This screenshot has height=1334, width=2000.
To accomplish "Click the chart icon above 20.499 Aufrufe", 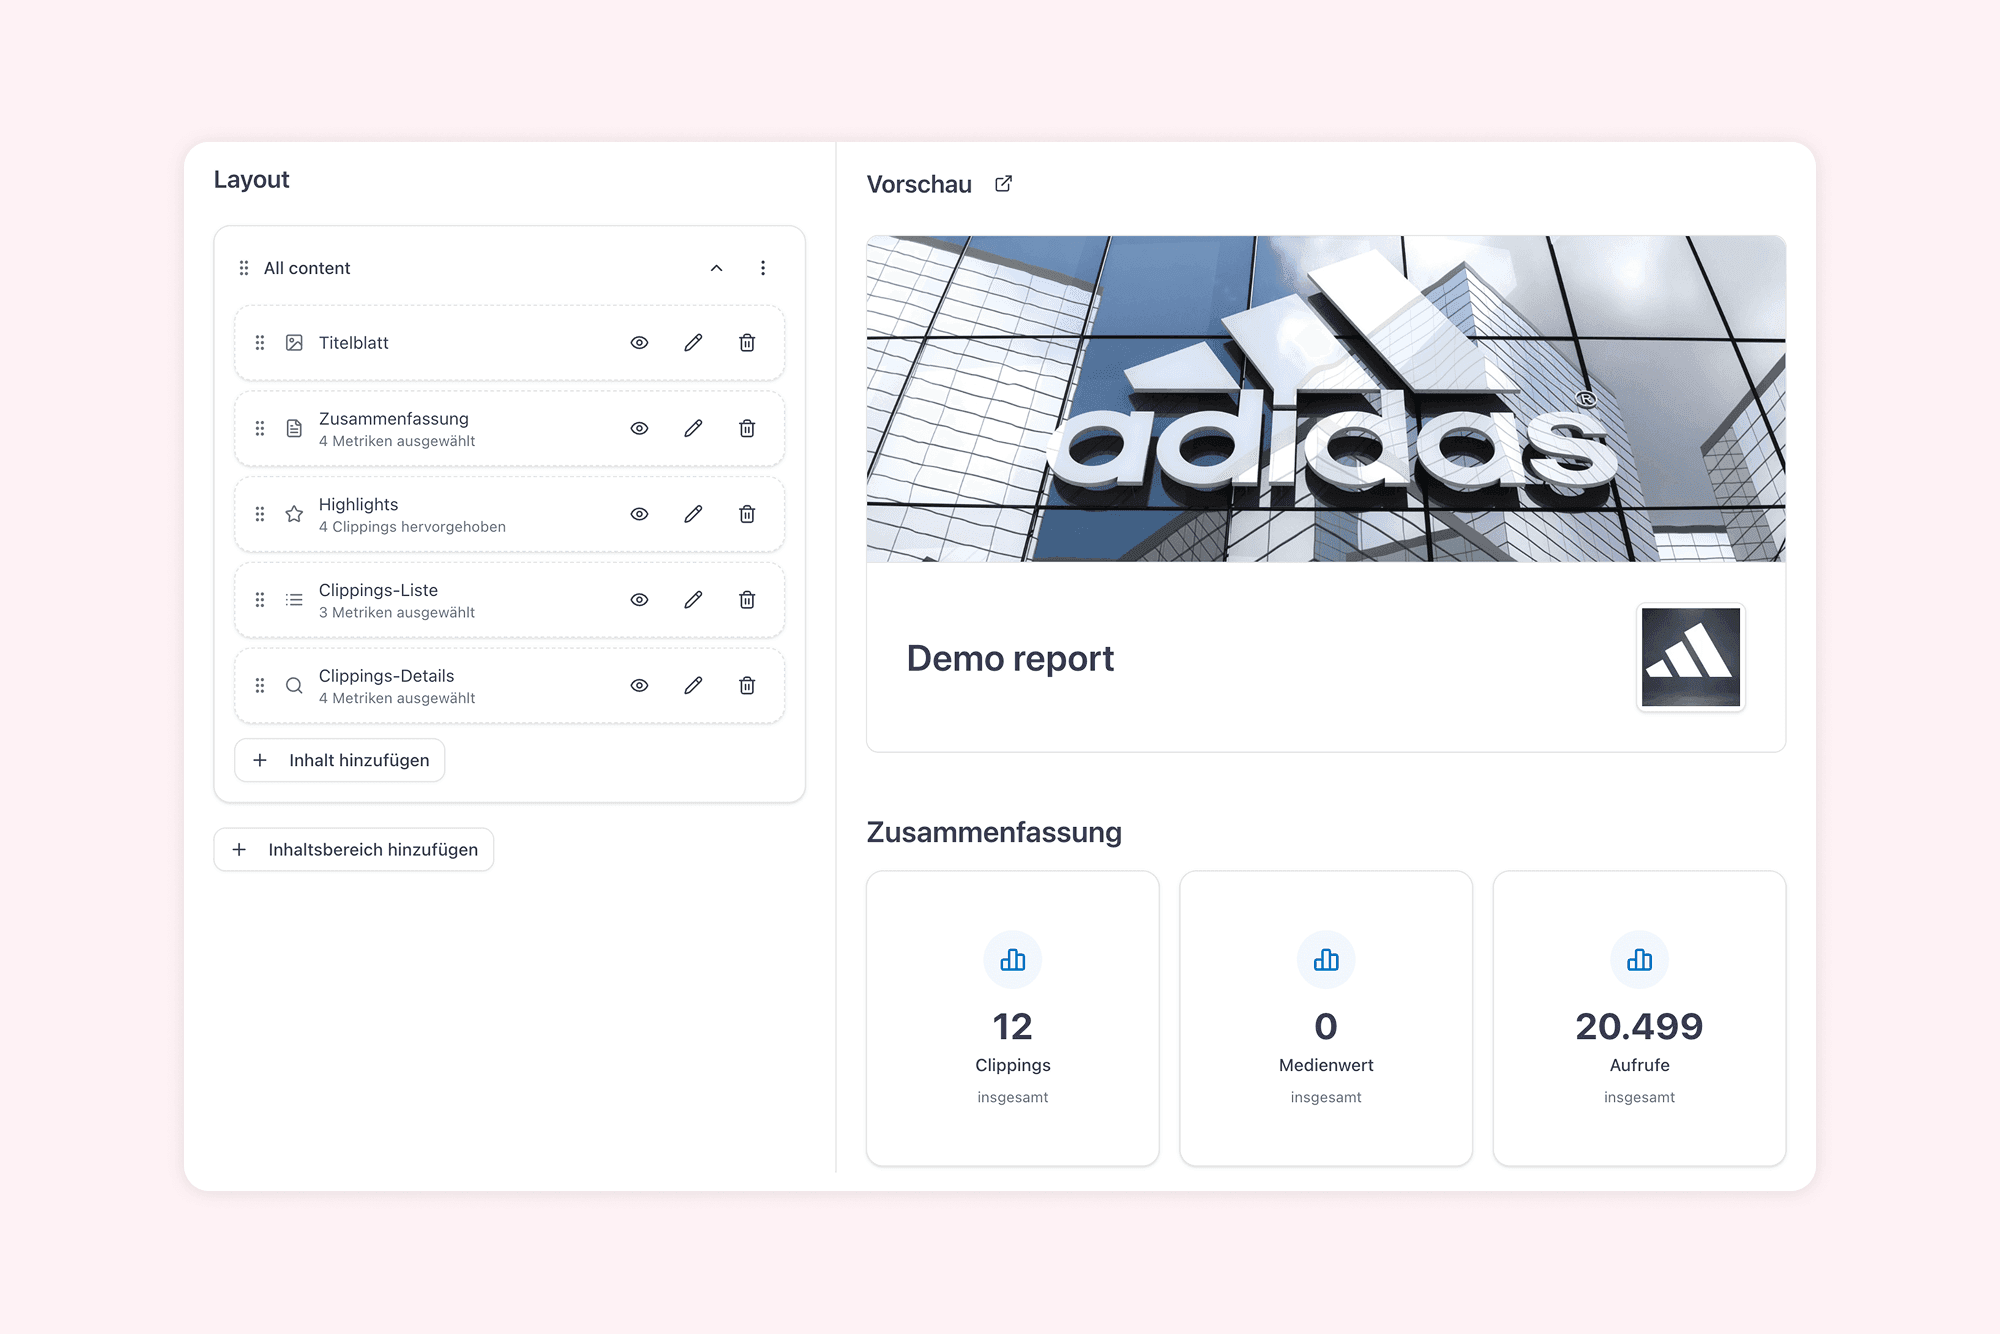I will click(1639, 959).
